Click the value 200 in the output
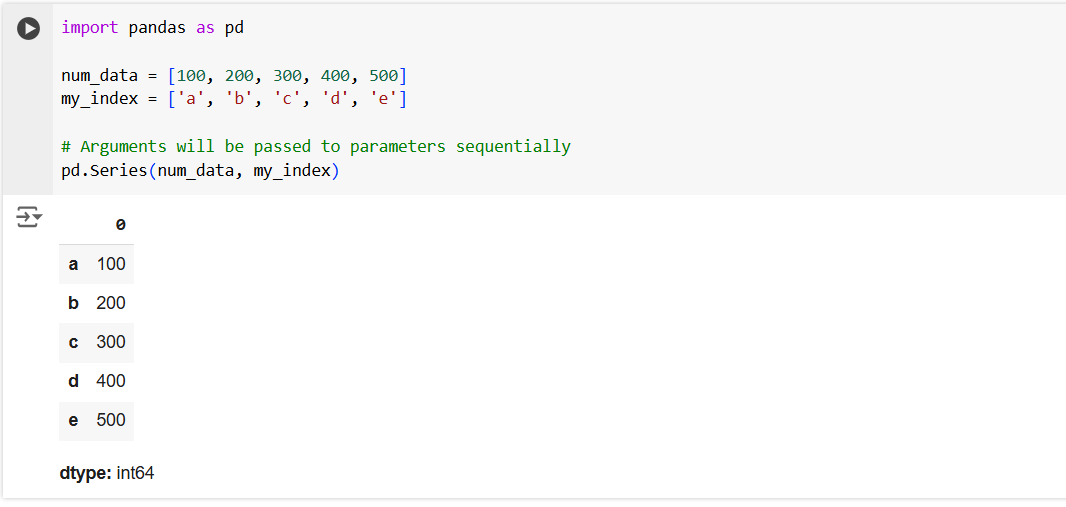This screenshot has width=1066, height=507. click(111, 303)
